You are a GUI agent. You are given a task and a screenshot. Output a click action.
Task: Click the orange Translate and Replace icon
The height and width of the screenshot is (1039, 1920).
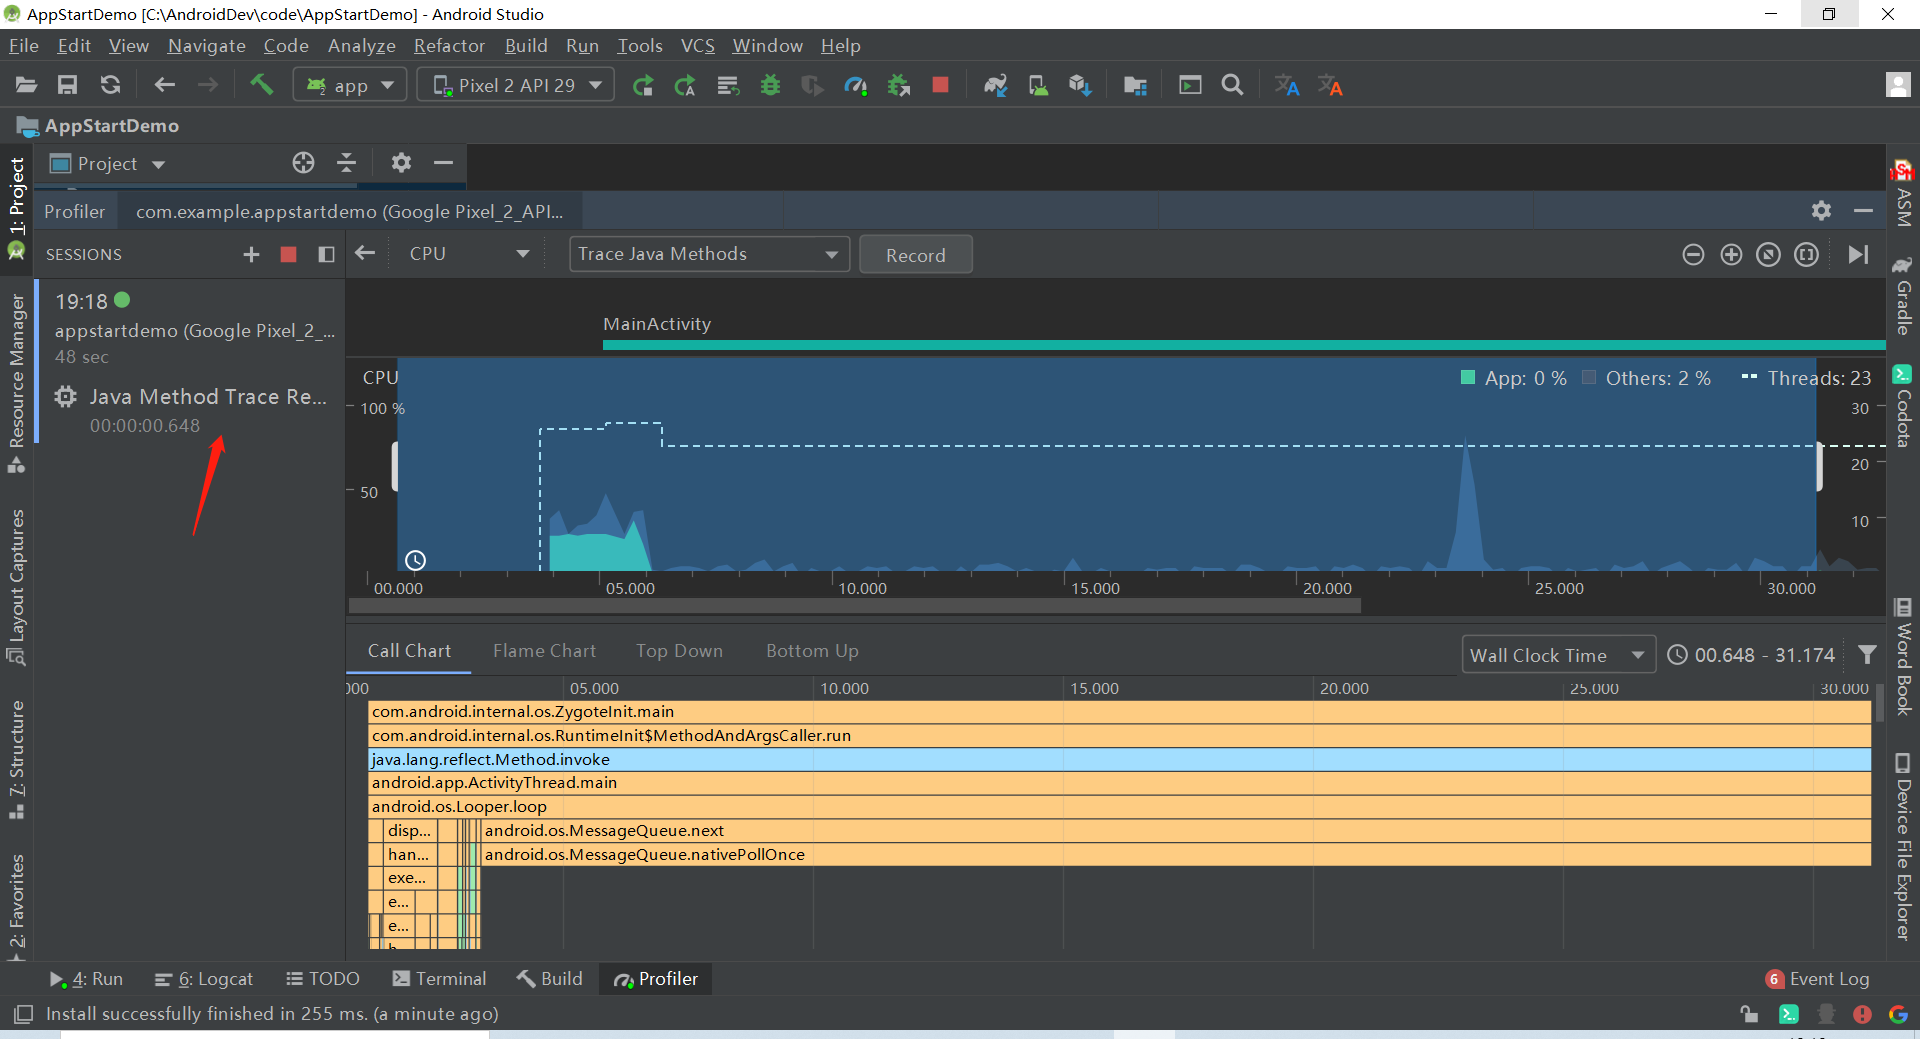1330,86
